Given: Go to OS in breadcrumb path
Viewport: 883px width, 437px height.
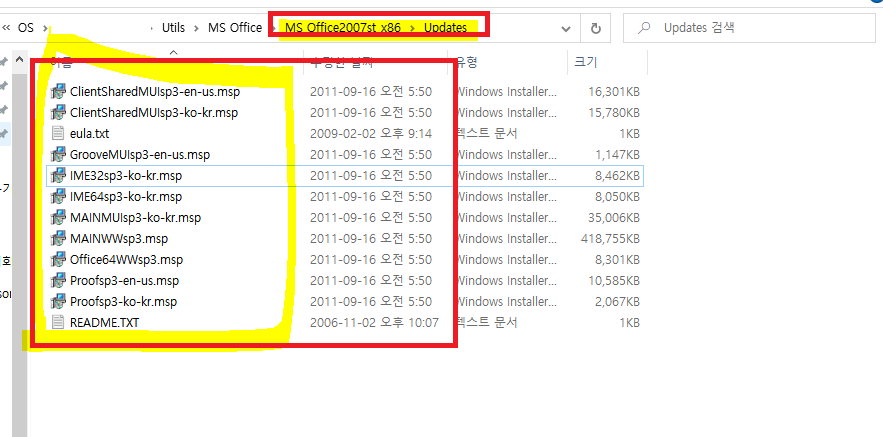Looking at the screenshot, I should [26, 28].
